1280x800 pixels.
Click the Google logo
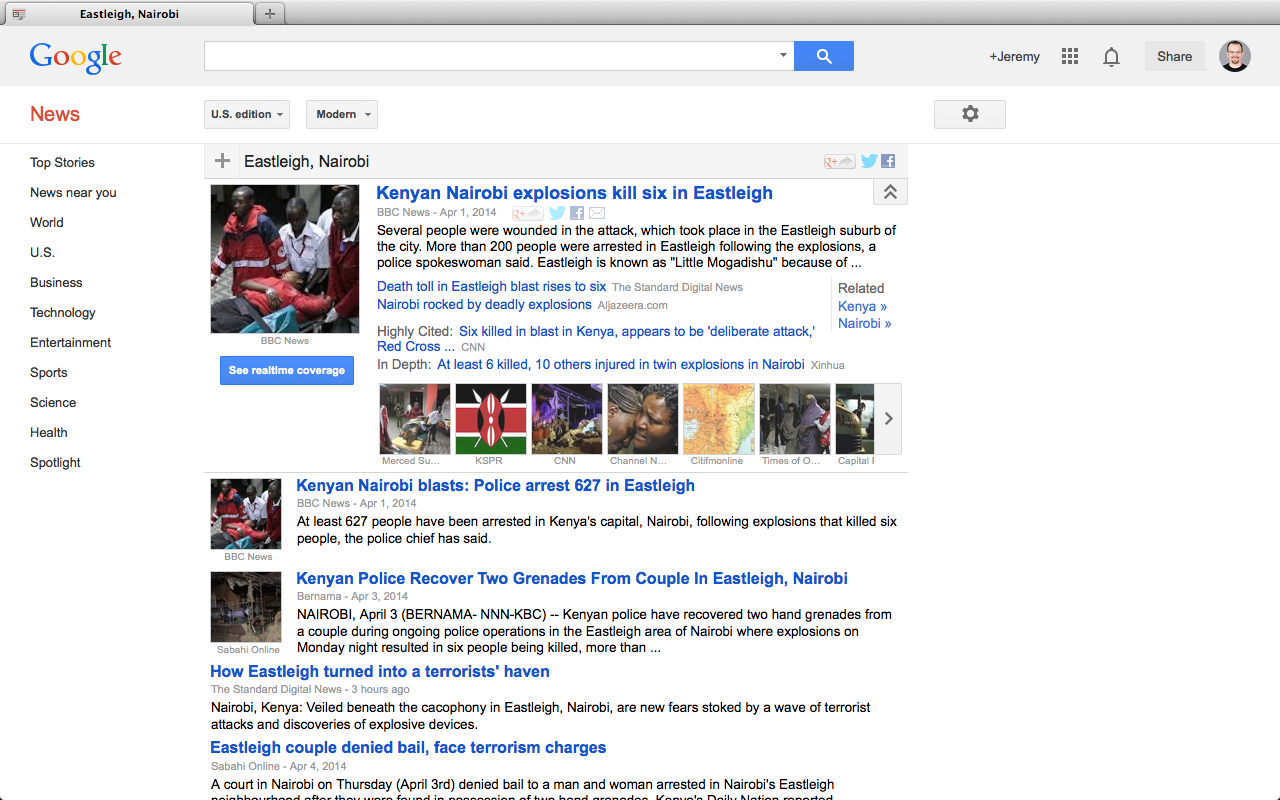76,58
